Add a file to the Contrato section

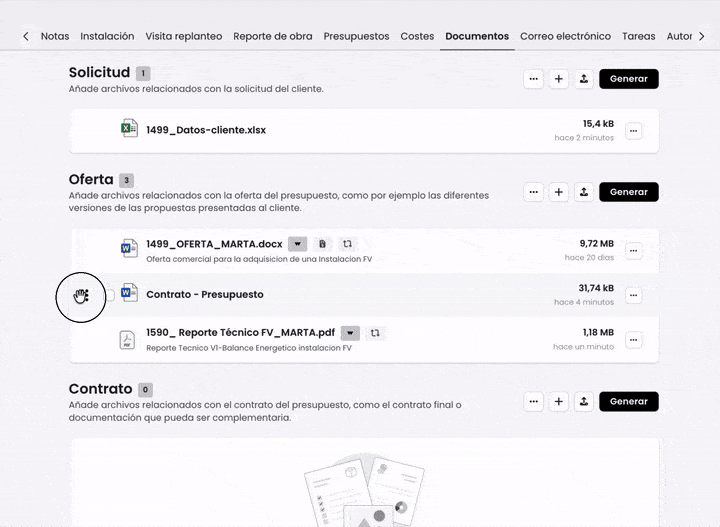(558, 402)
